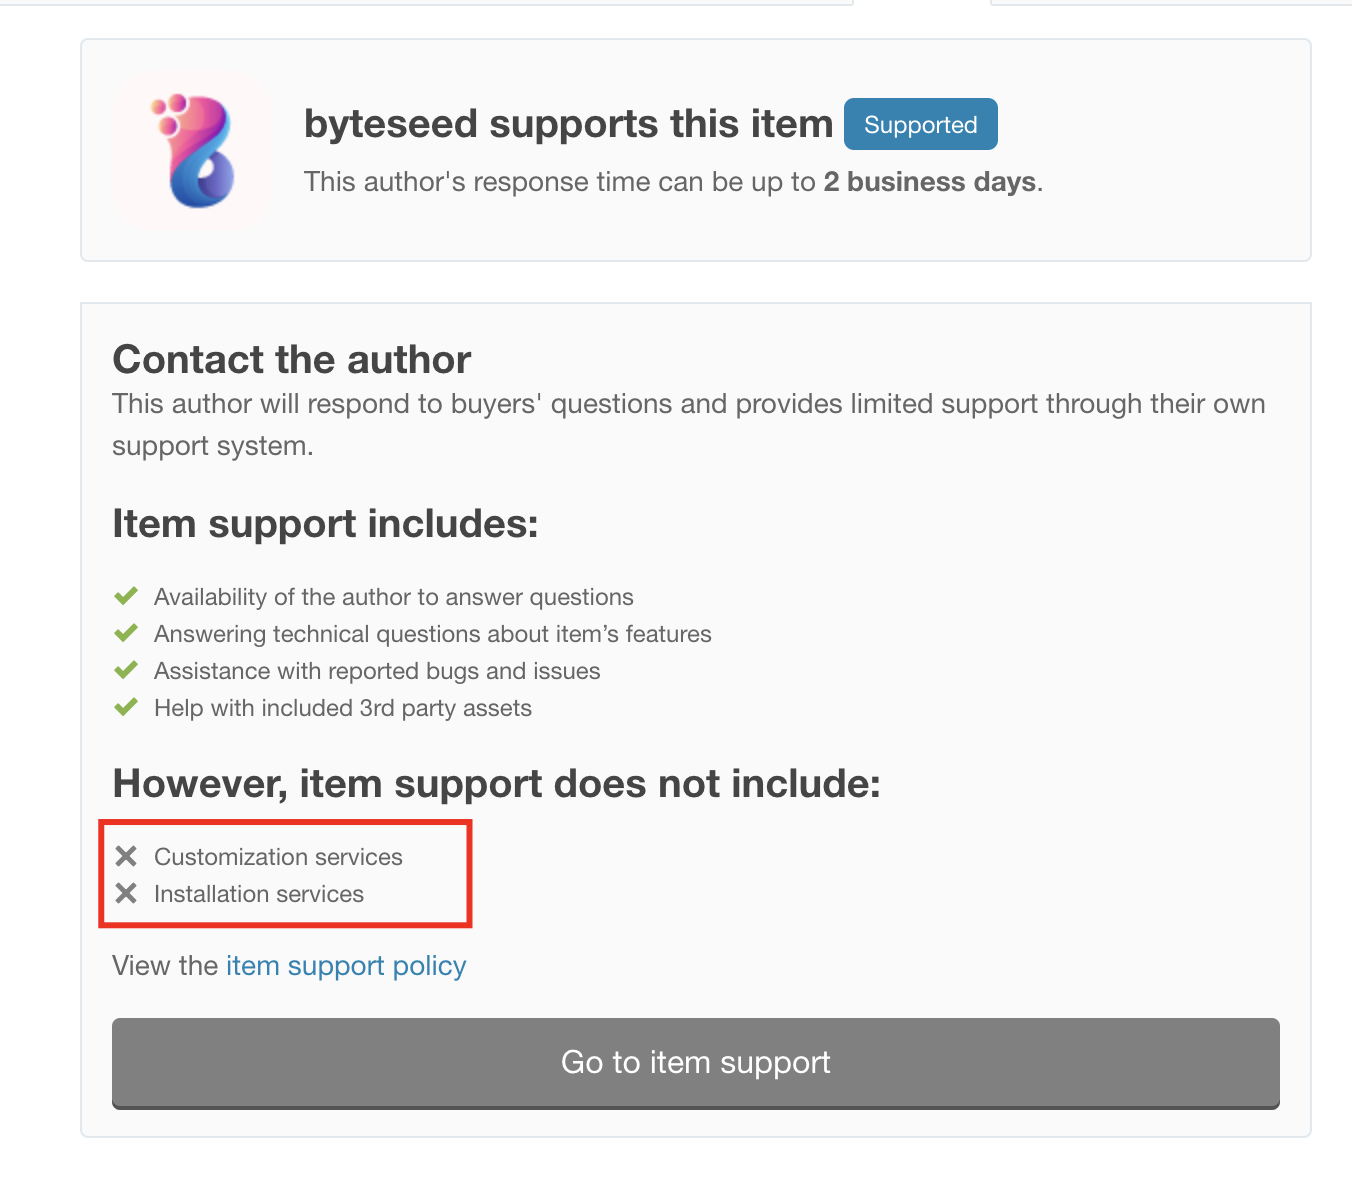
Task: Click the Contact the author heading
Action: (291, 360)
